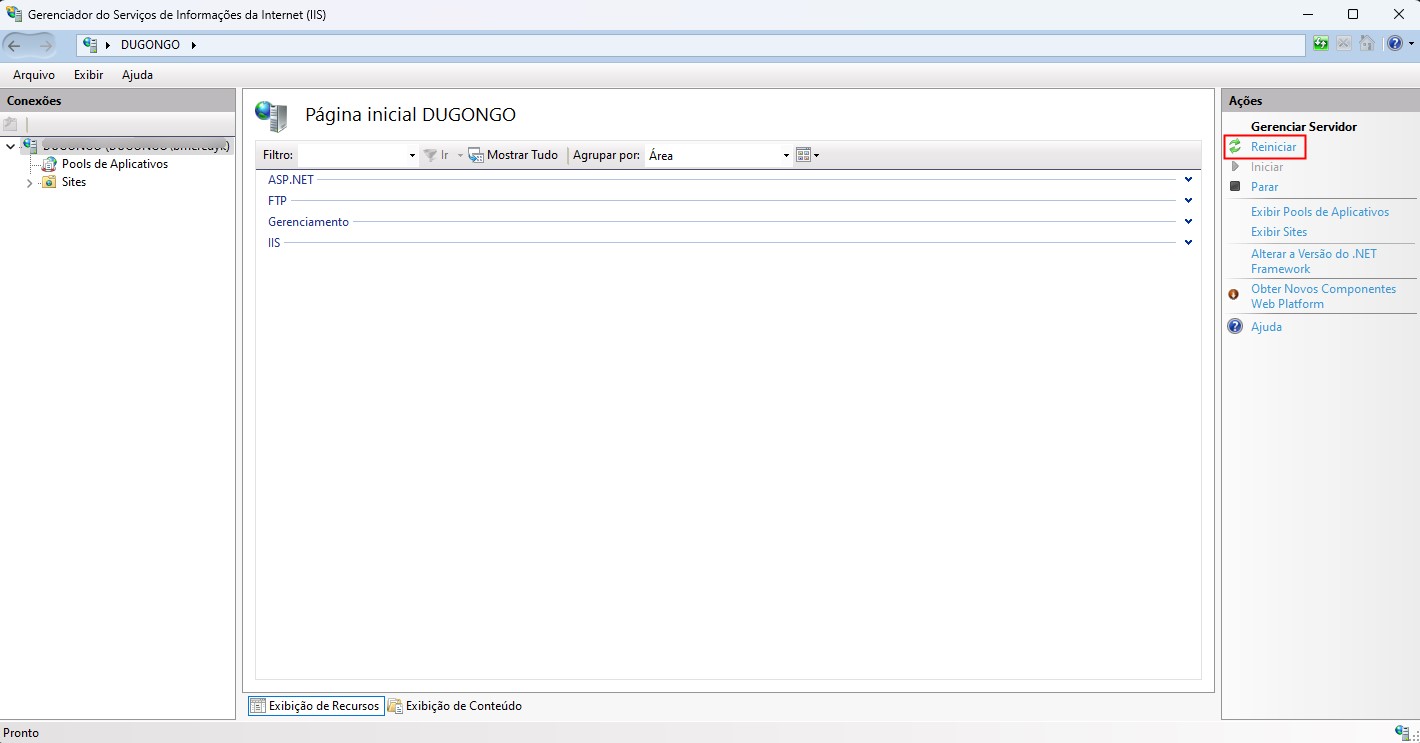Click the DUGONGO breadcrumb in the address bar
Screen dimensions: 1420x743
tap(150, 45)
